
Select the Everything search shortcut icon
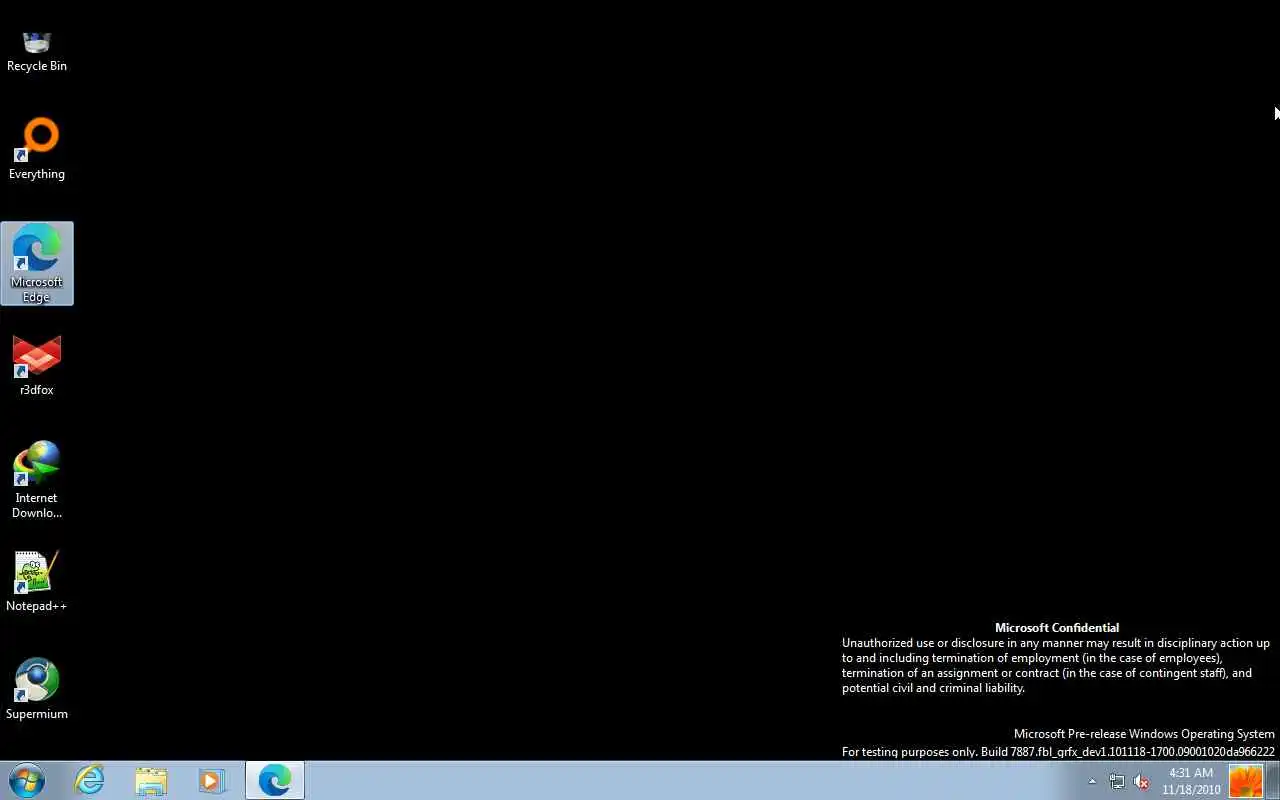click(37, 149)
